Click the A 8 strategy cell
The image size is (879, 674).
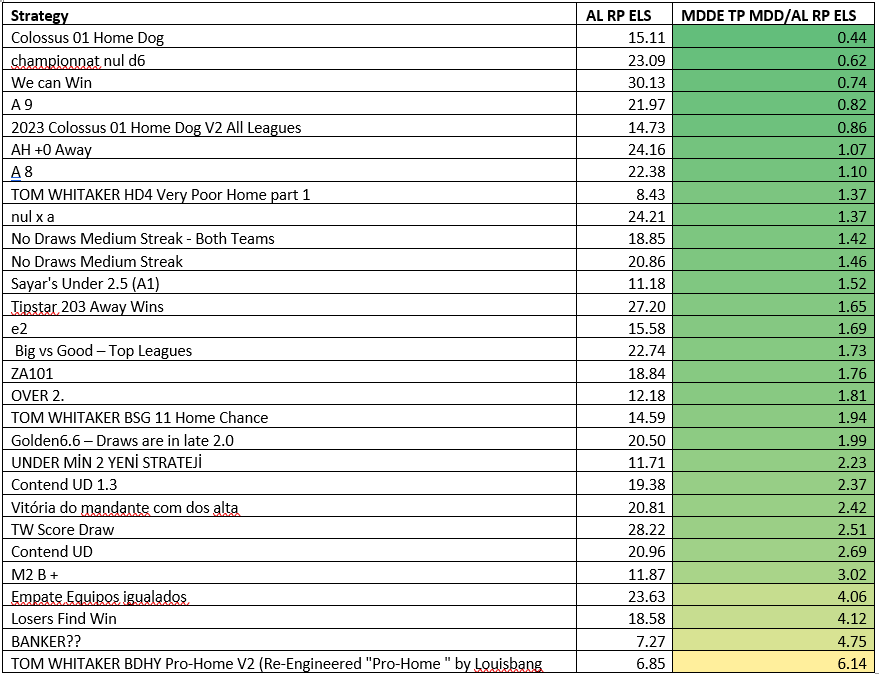click(x=289, y=172)
